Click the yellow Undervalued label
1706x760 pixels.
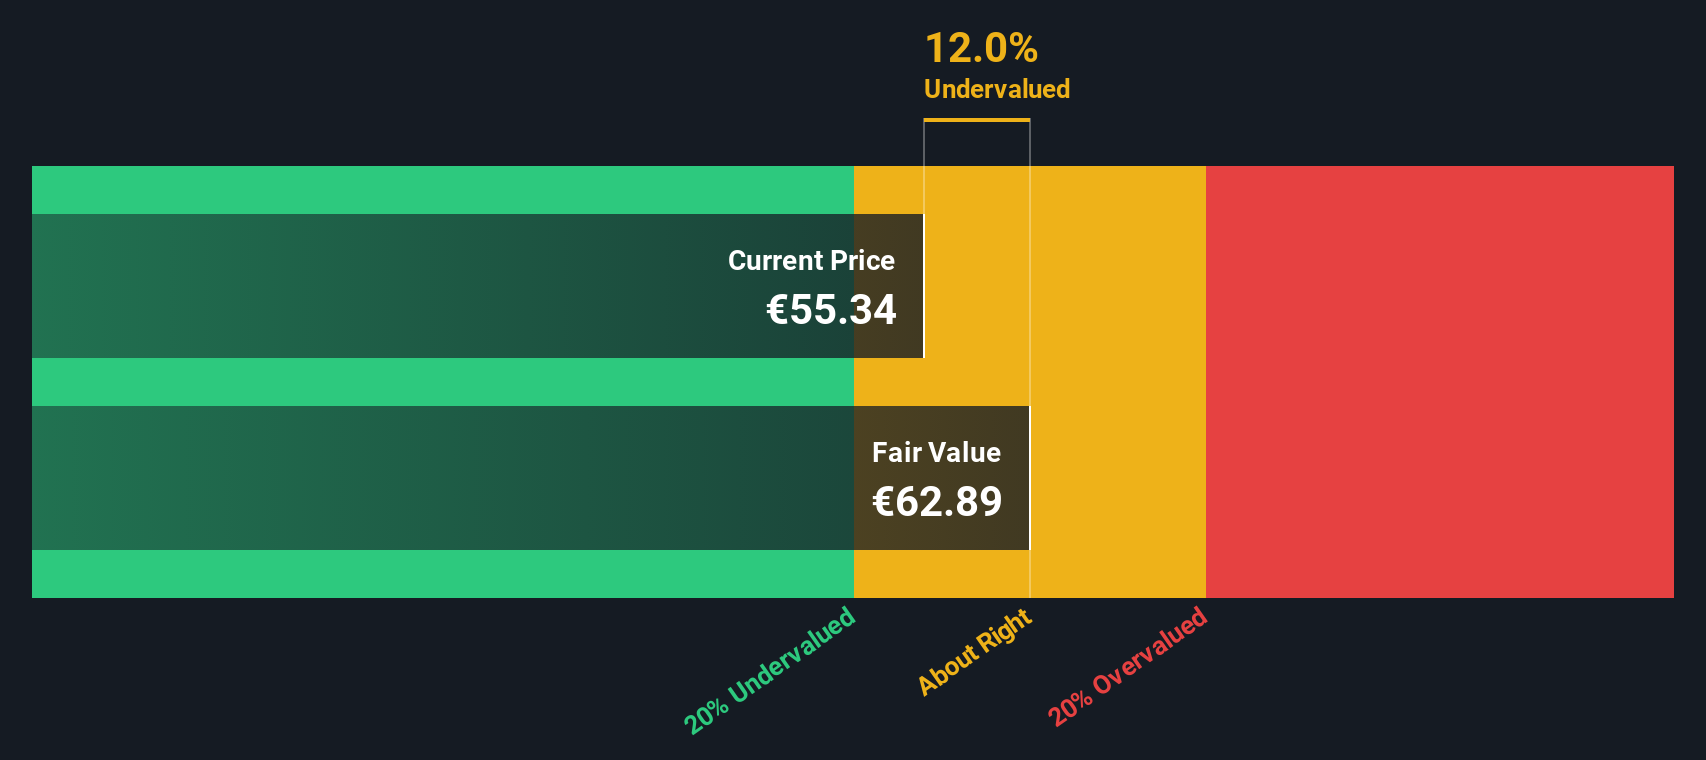997,89
